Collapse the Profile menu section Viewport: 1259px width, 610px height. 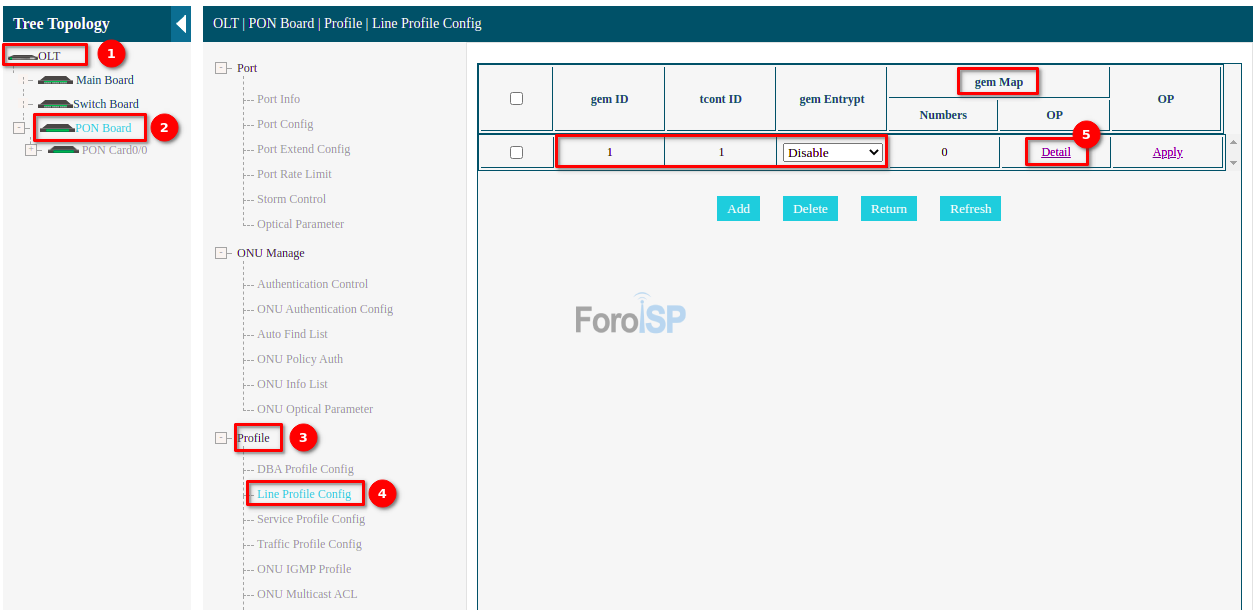[x=222, y=438]
